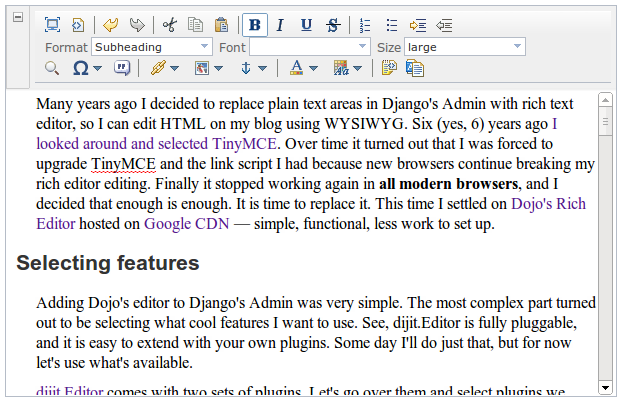Click the scrollbar up arrow
This screenshot has width=620, height=401.
pyautogui.click(x=605, y=100)
